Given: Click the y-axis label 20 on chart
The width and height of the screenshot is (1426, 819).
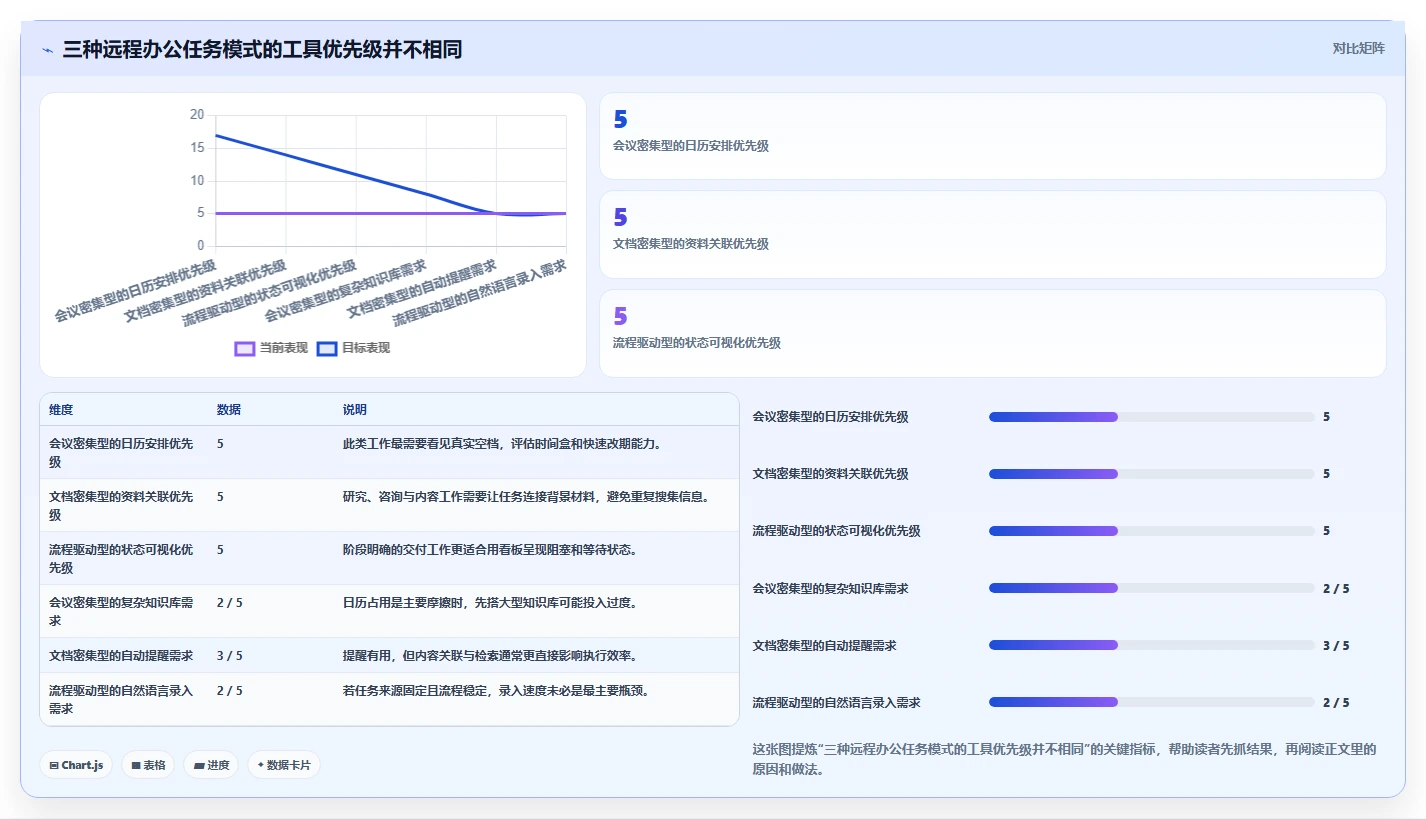Looking at the screenshot, I should [197, 115].
